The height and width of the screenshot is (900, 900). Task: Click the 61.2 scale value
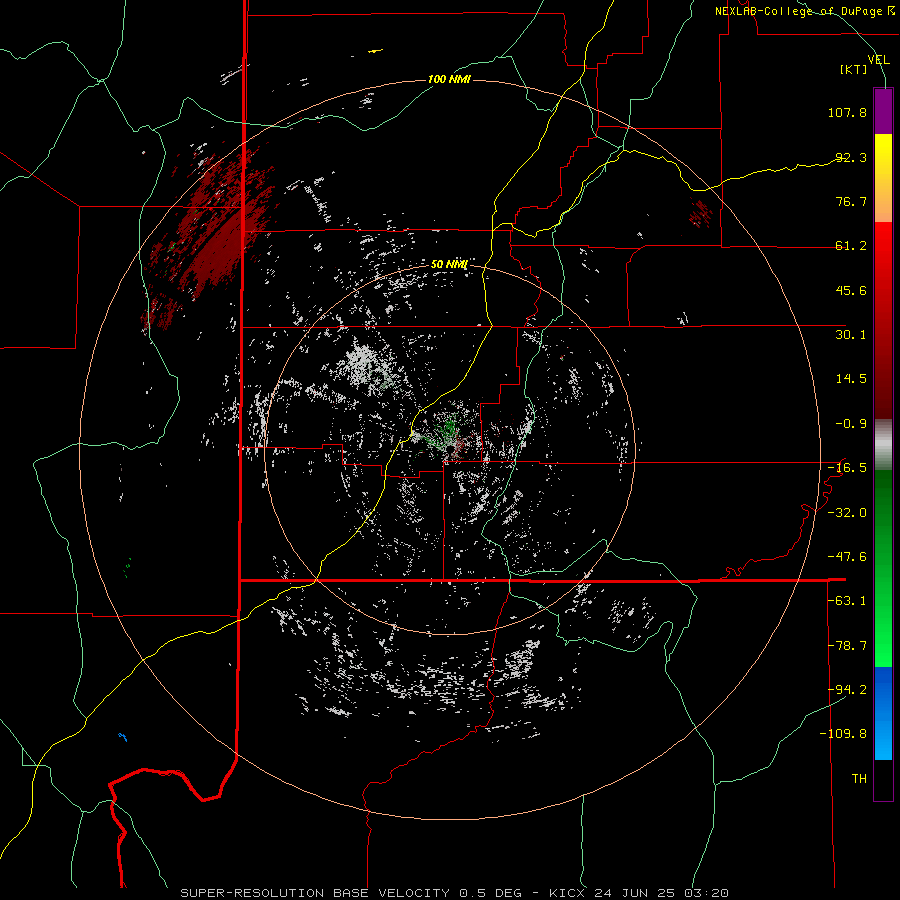(x=851, y=246)
